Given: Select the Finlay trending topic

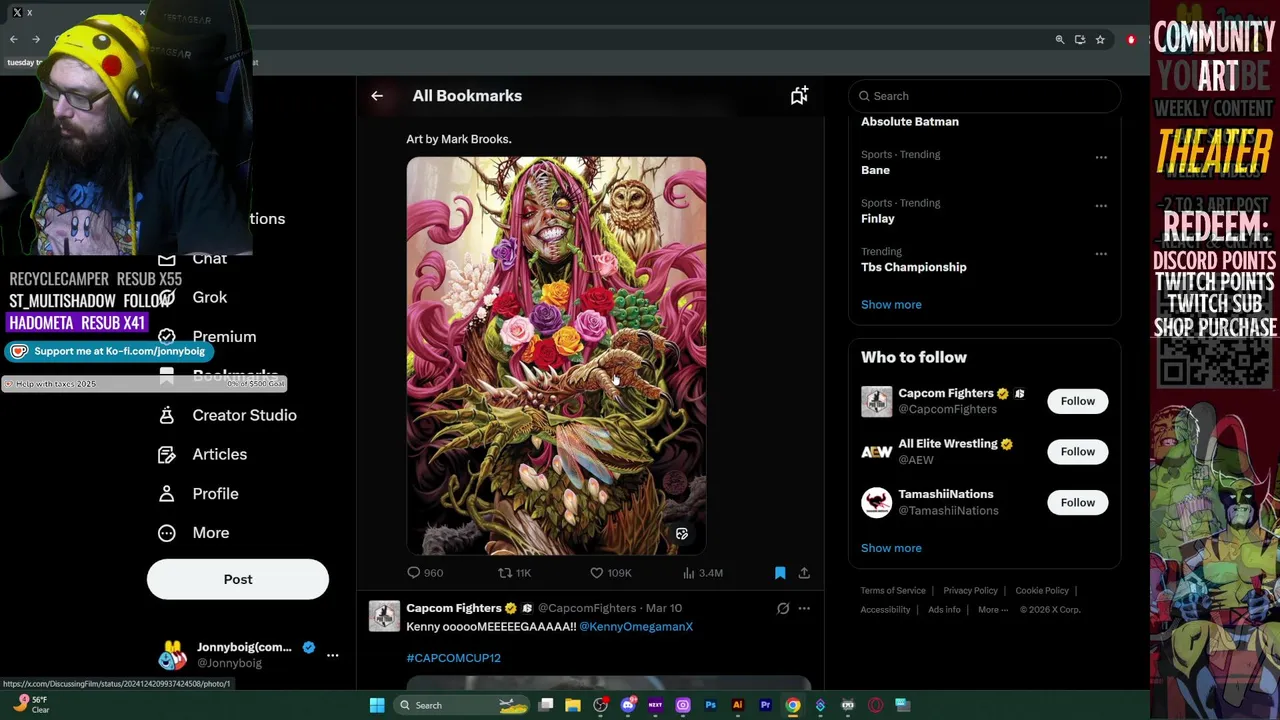Looking at the screenshot, I should (878, 219).
